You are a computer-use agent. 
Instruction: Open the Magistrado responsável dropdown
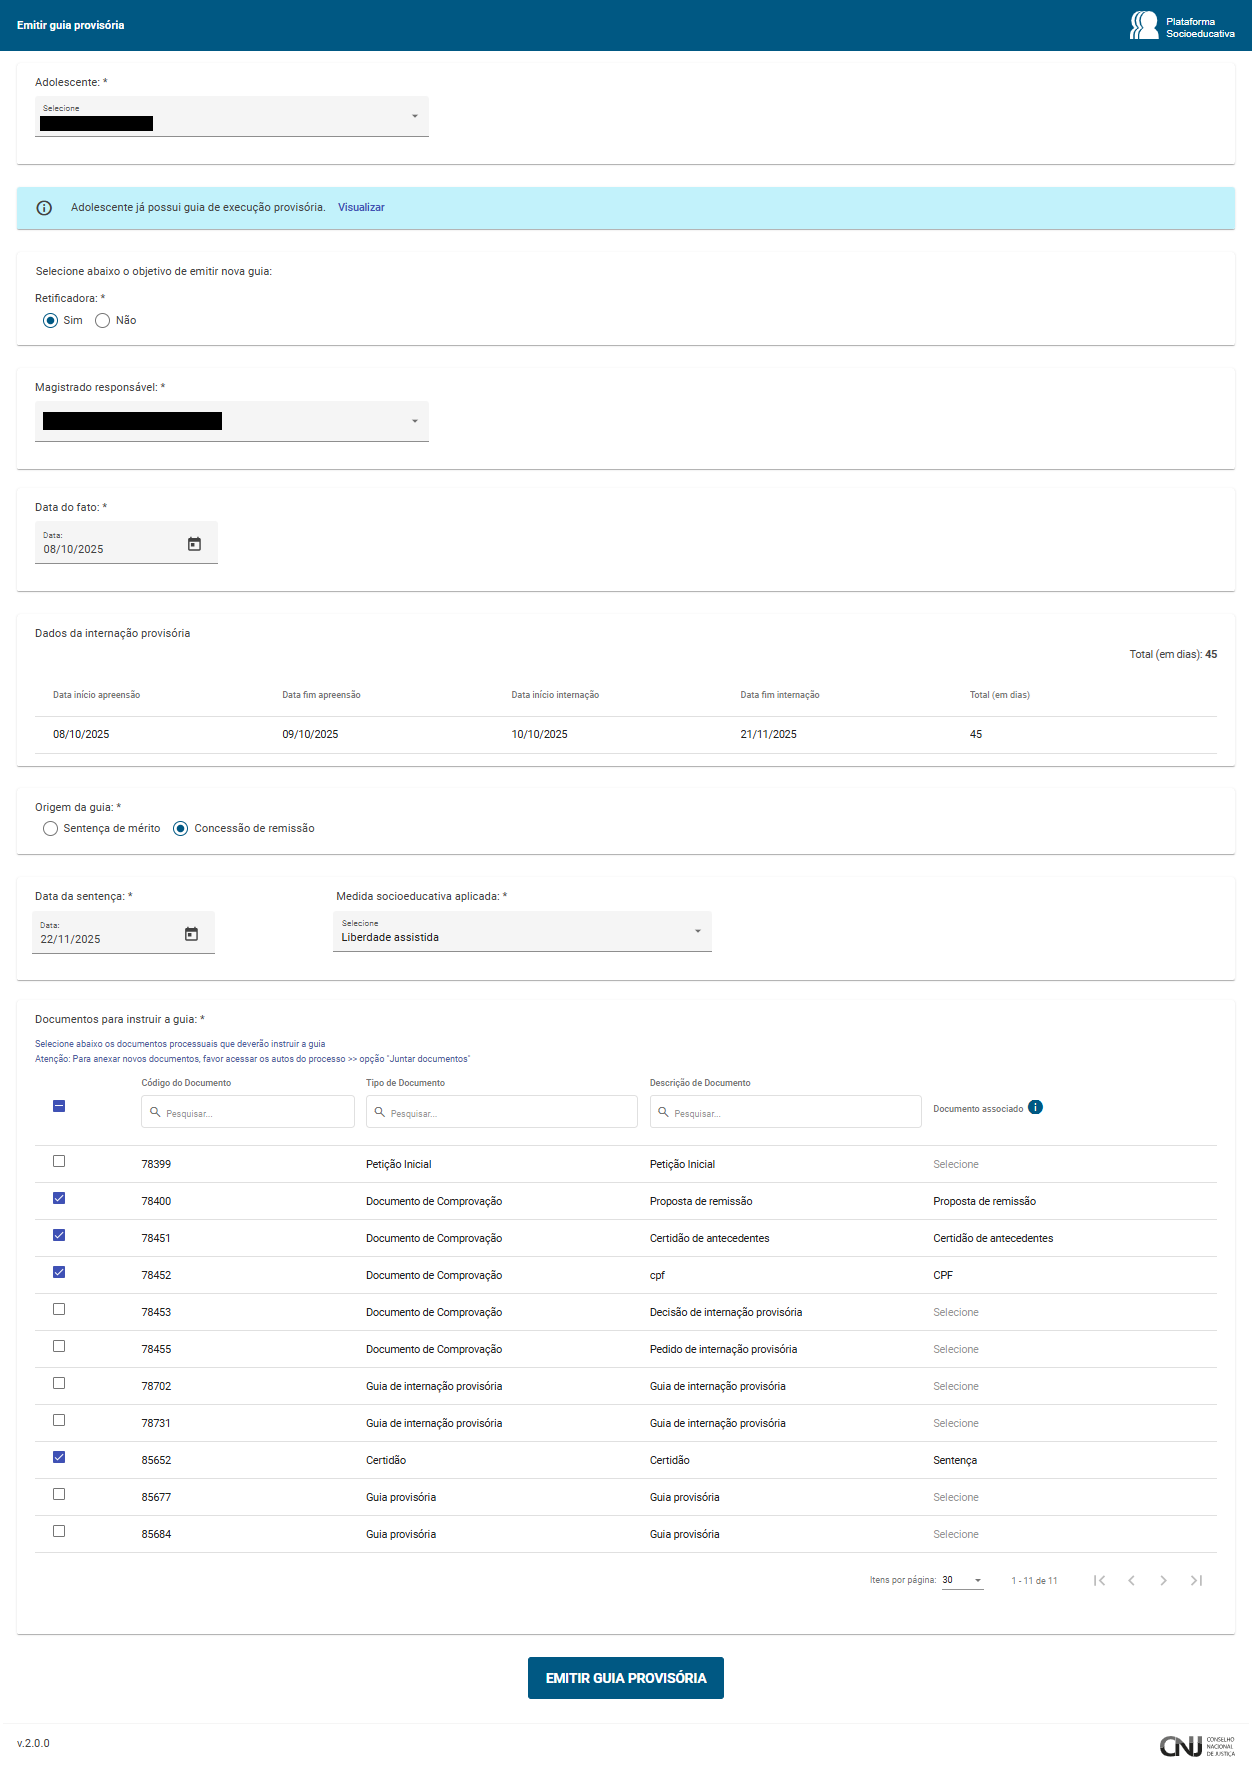[x=232, y=421]
